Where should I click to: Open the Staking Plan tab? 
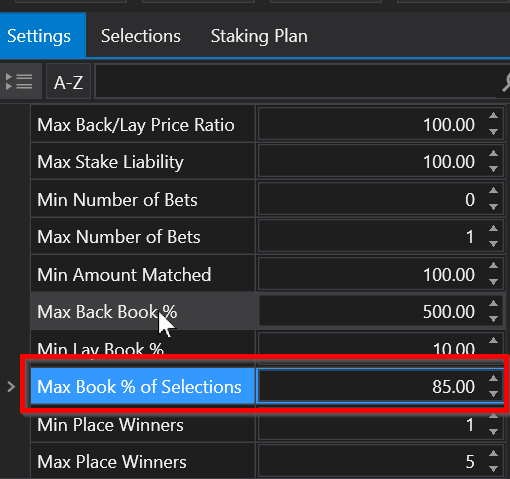click(259, 36)
